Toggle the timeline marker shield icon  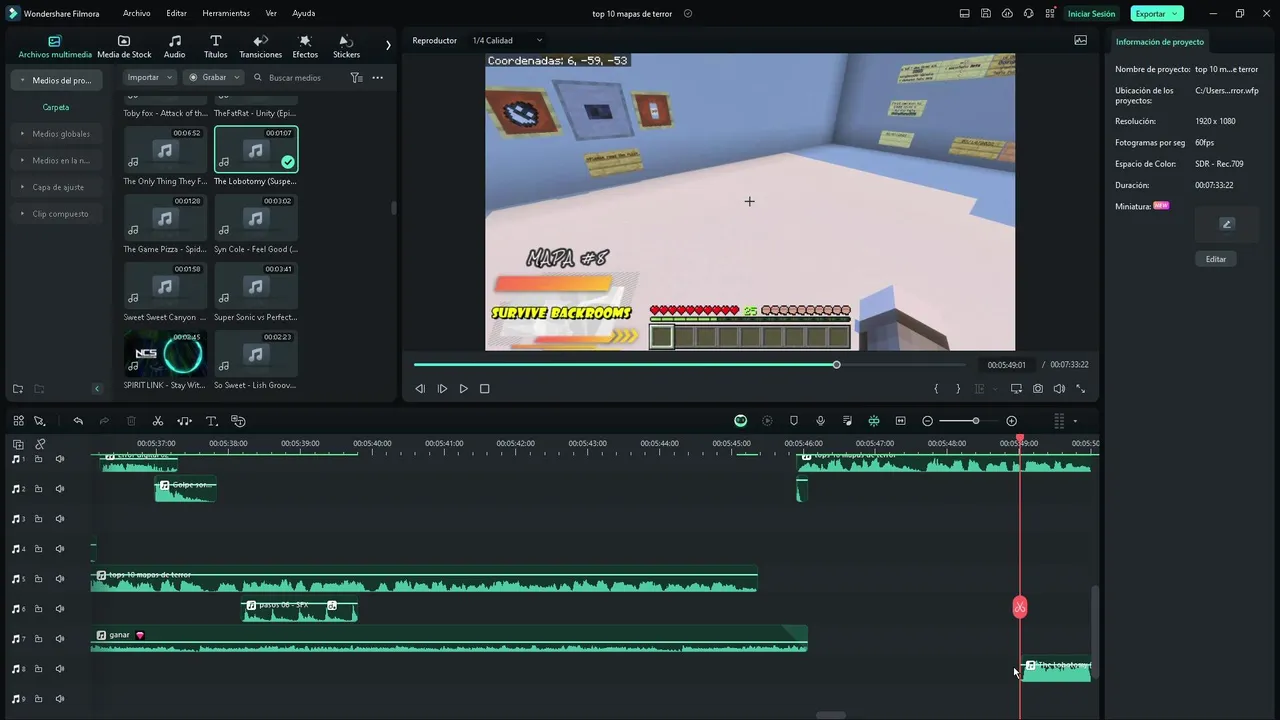[x=794, y=421]
